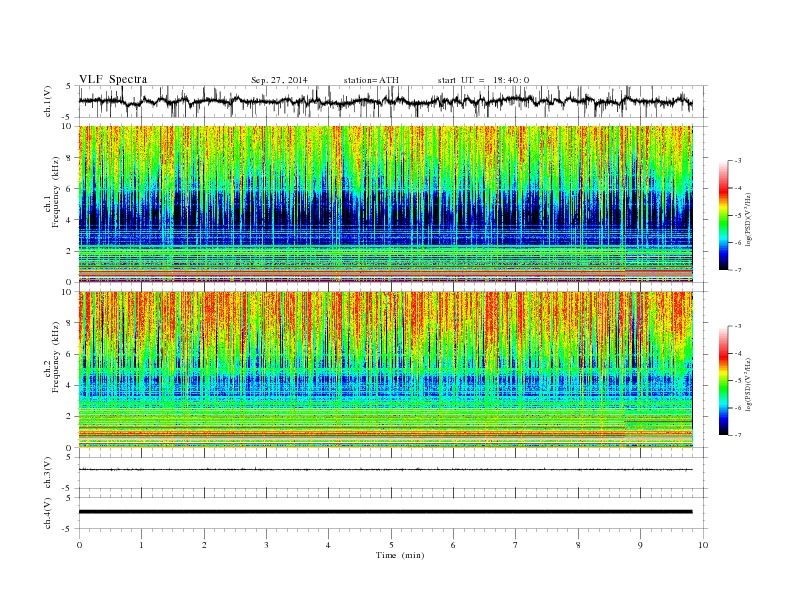
Task: Click the '-7' label on ch.2 color bar
Action: click(x=738, y=435)
